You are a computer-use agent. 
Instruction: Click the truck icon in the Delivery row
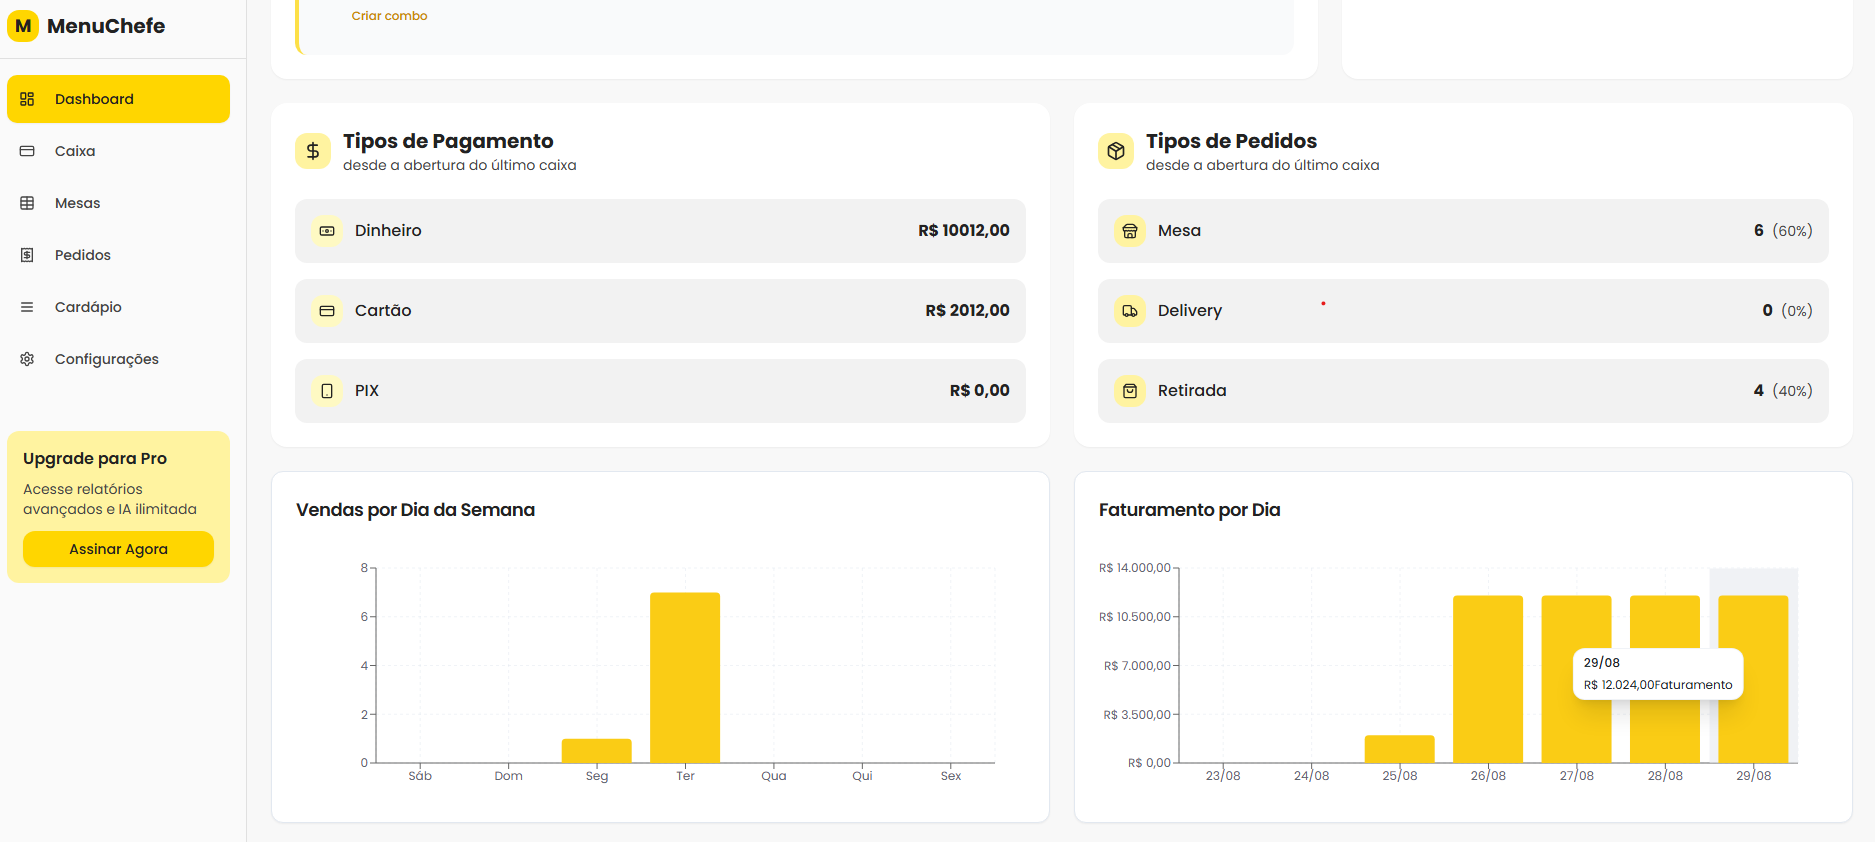1130,311
